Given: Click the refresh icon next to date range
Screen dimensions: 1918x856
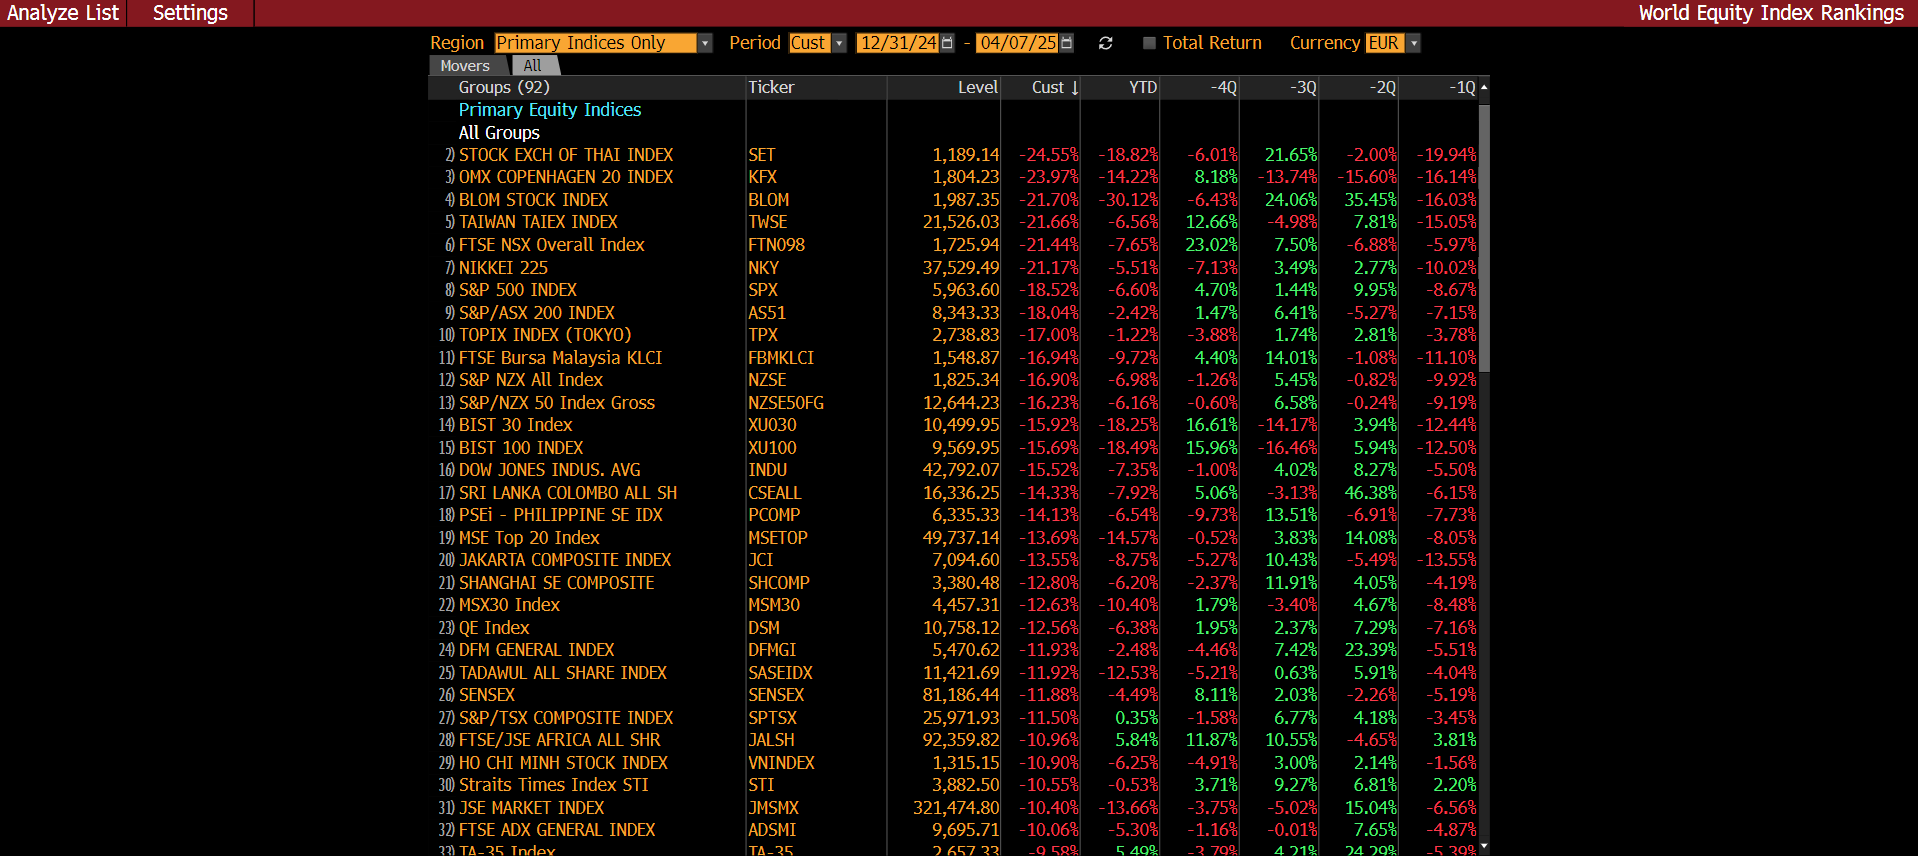Looking at the screenshot, I should pyautogui.click(x=1105, y=43).
